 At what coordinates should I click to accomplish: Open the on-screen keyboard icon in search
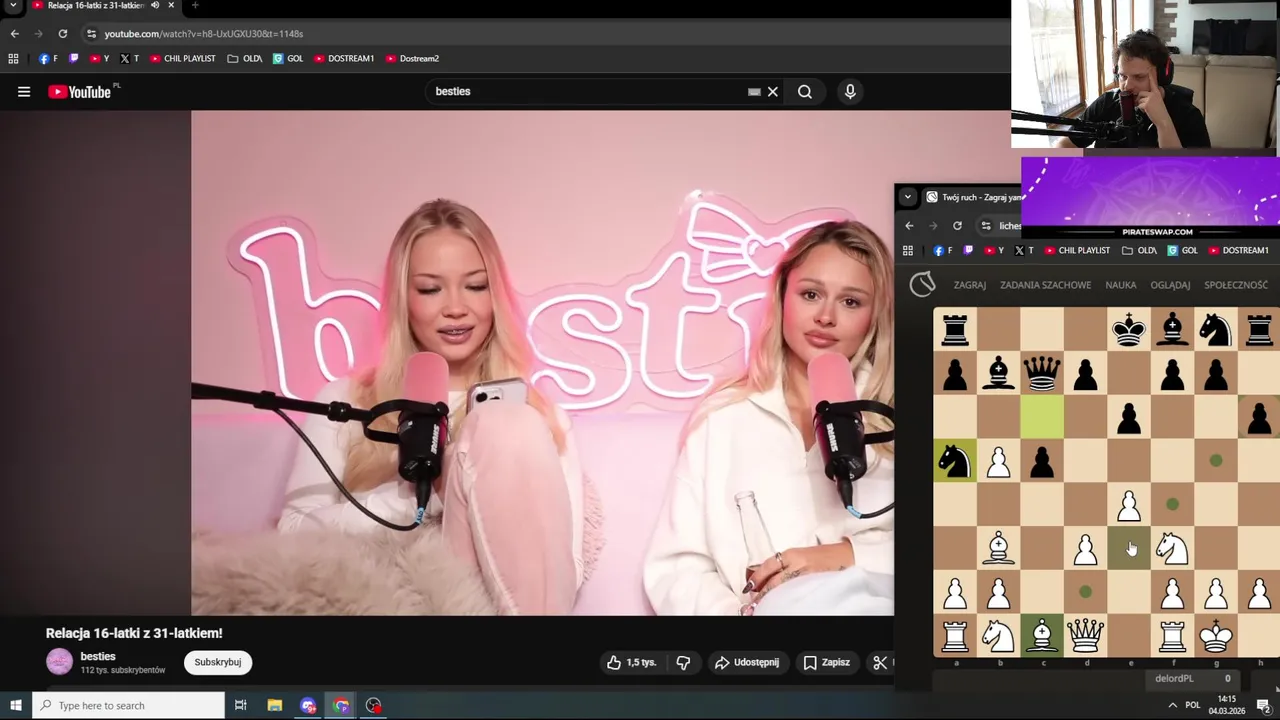[754, 92]
